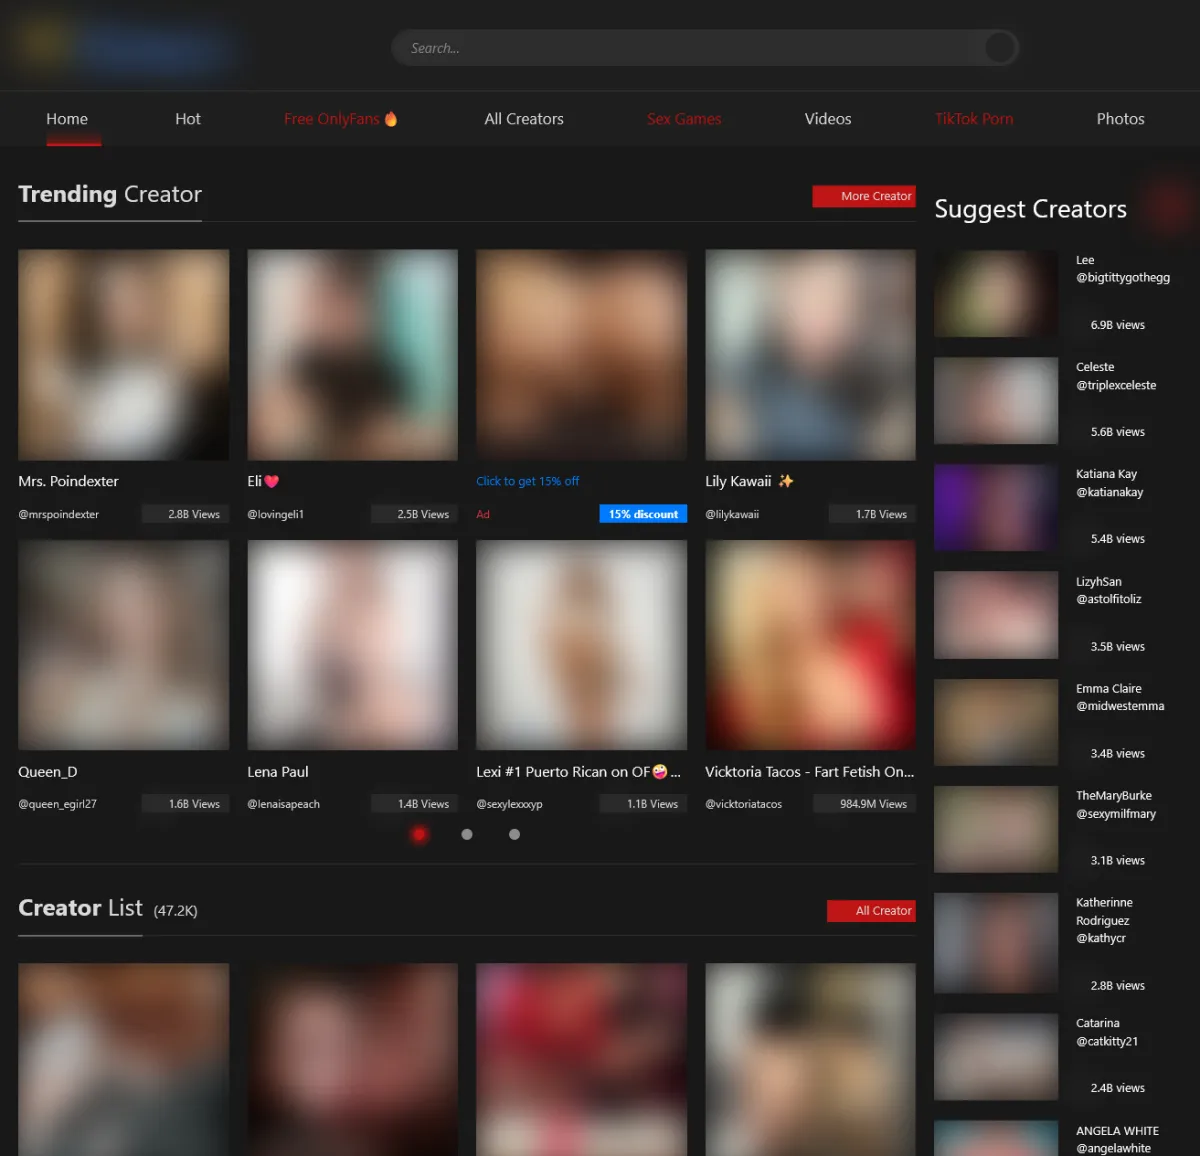The height and width of the screenshot is (1156, 1200).
Task: Focus the Search input field
Action: pos(690,48)
